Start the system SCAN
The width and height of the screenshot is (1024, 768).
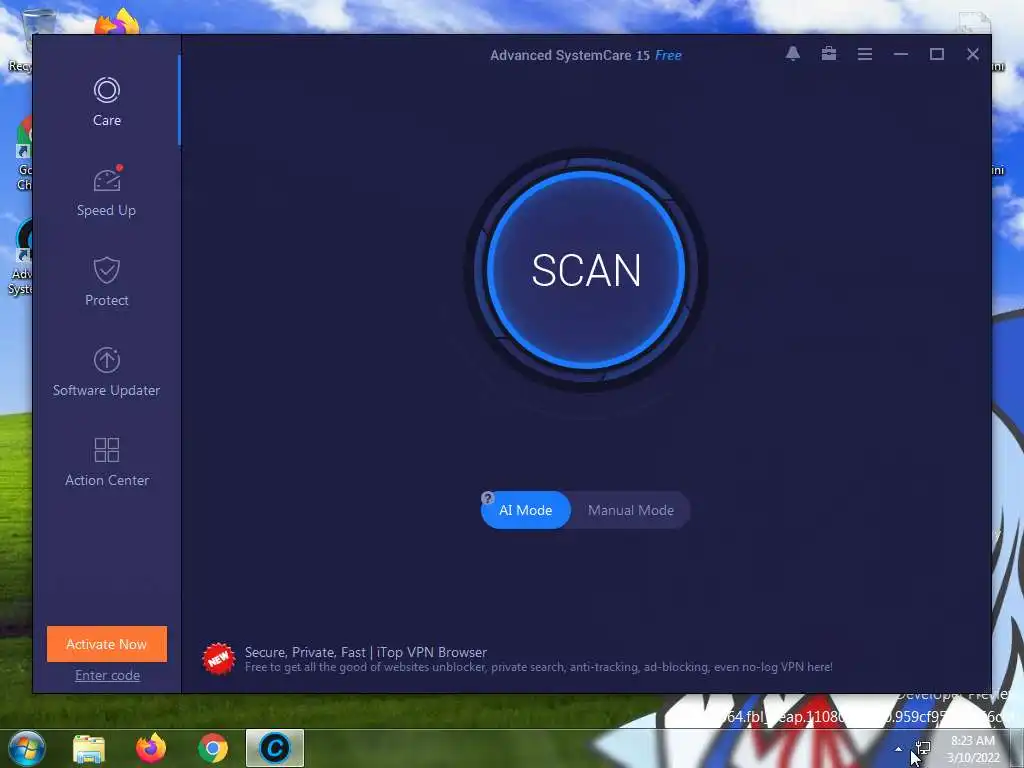pos(586,270)
